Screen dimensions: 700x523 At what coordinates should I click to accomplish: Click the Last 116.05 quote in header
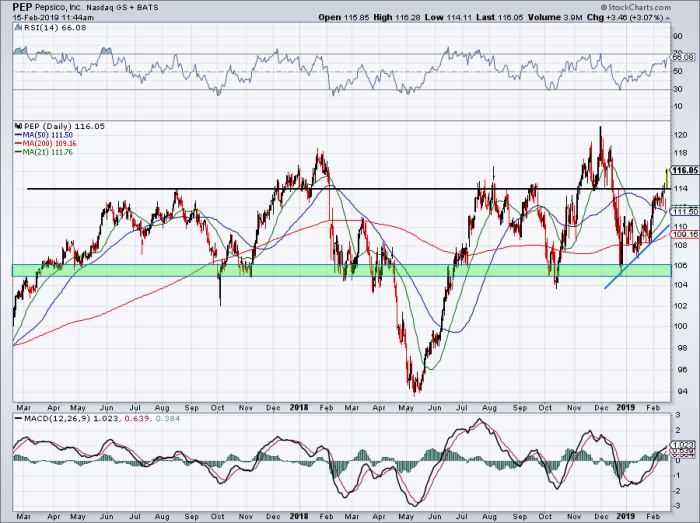(500, 17)
